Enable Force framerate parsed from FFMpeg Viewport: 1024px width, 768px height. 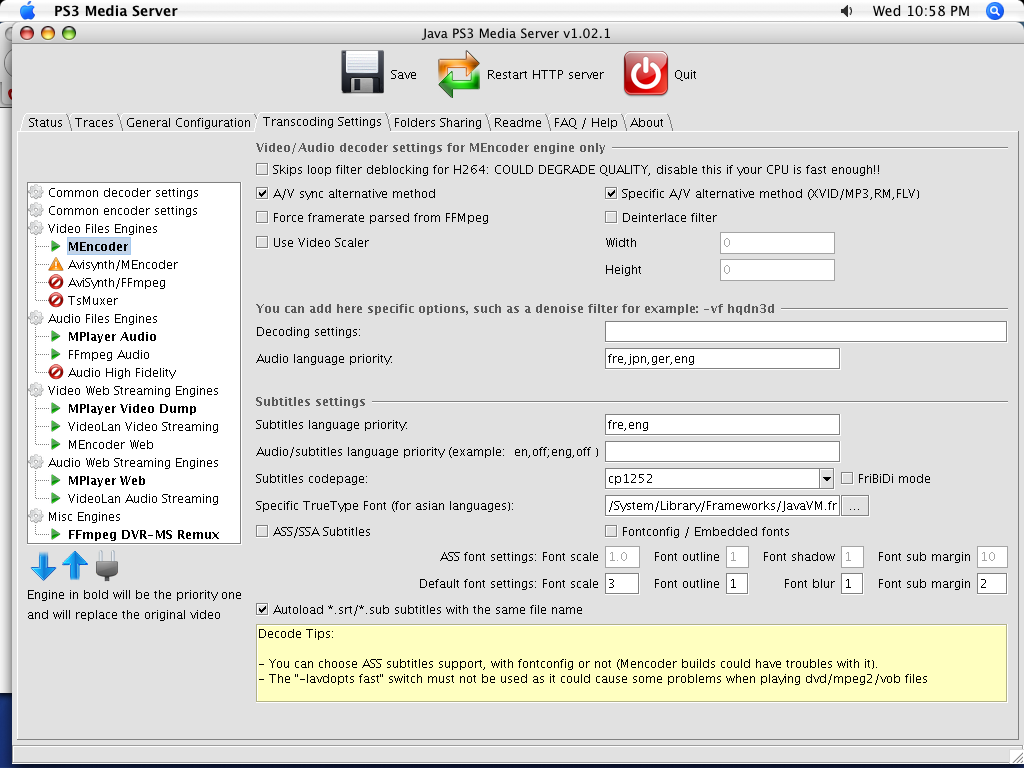[262, 217]
